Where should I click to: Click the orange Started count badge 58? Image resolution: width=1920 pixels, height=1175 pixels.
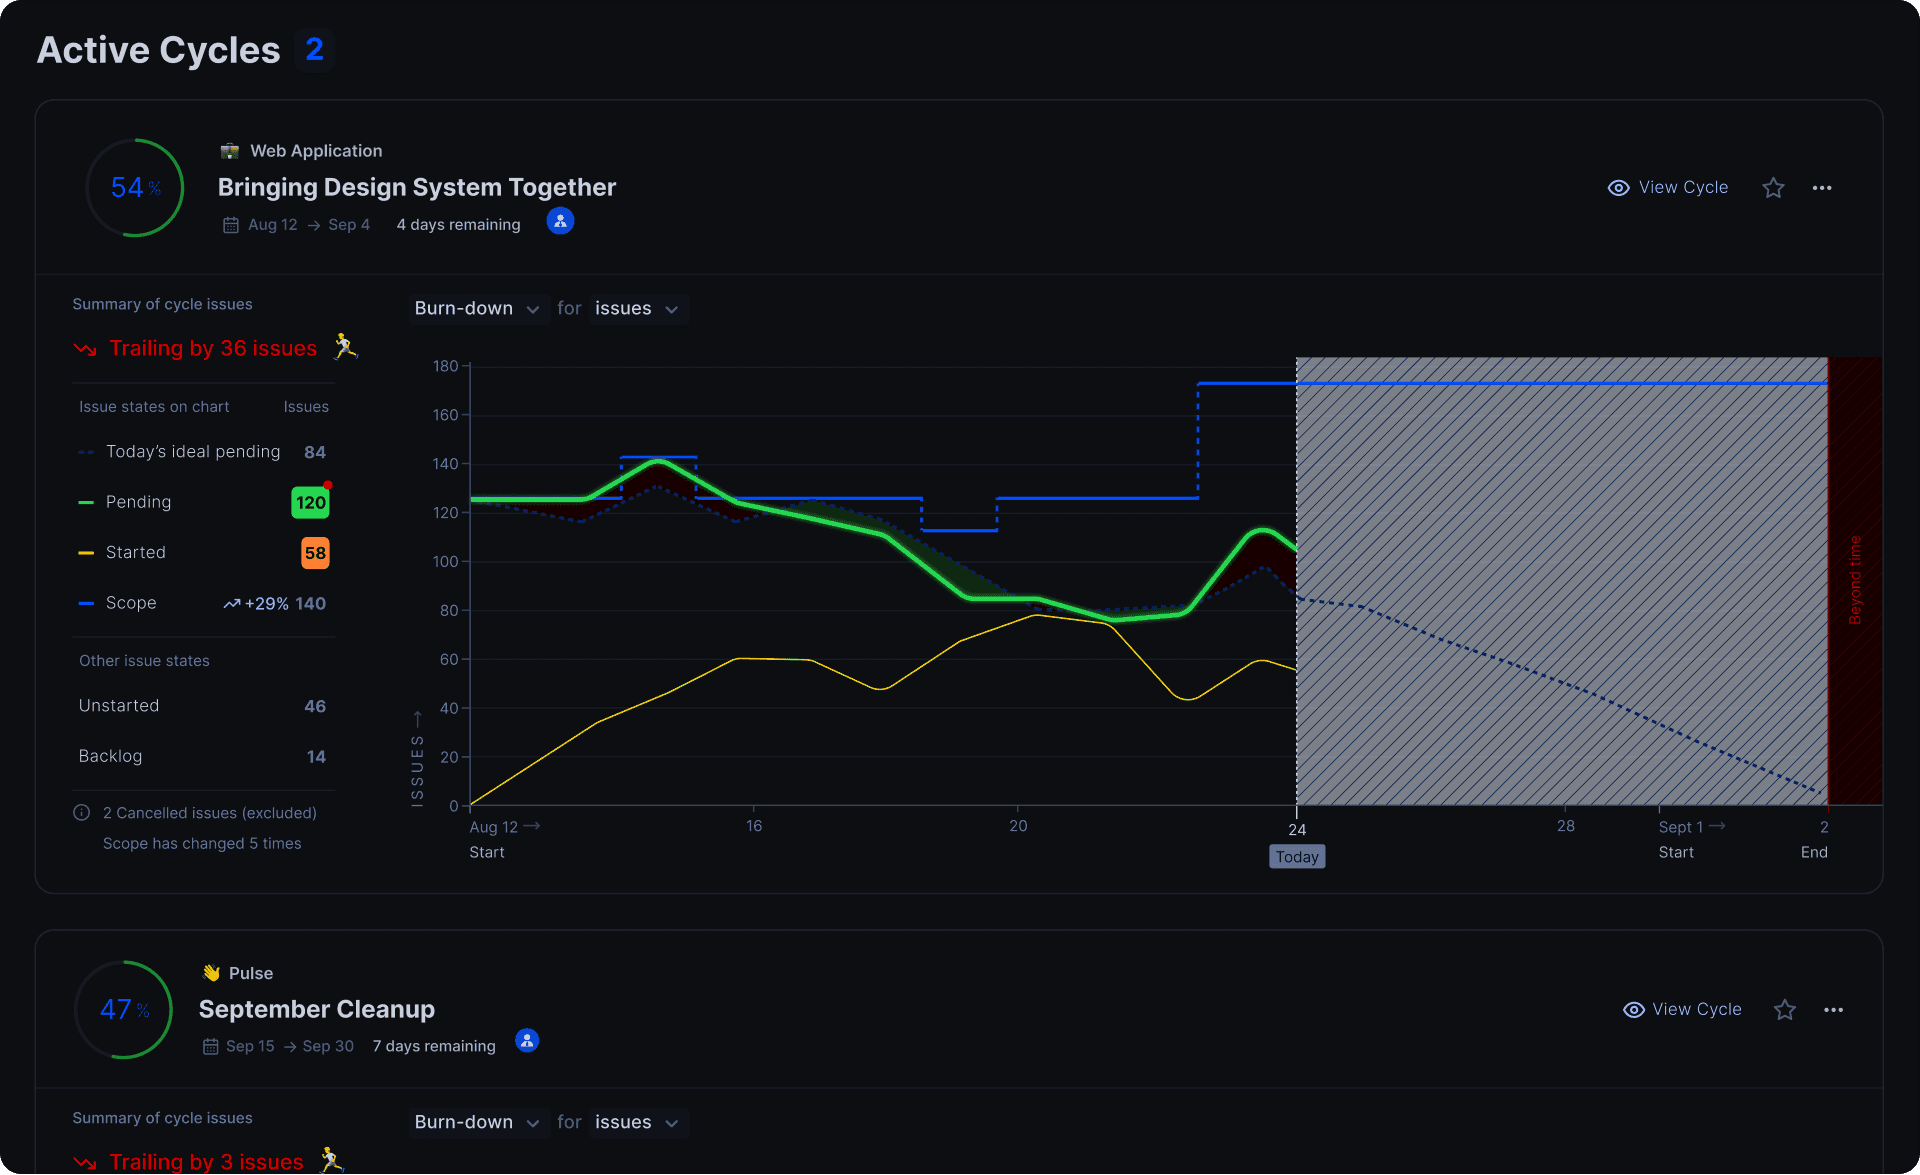[315, 553]
